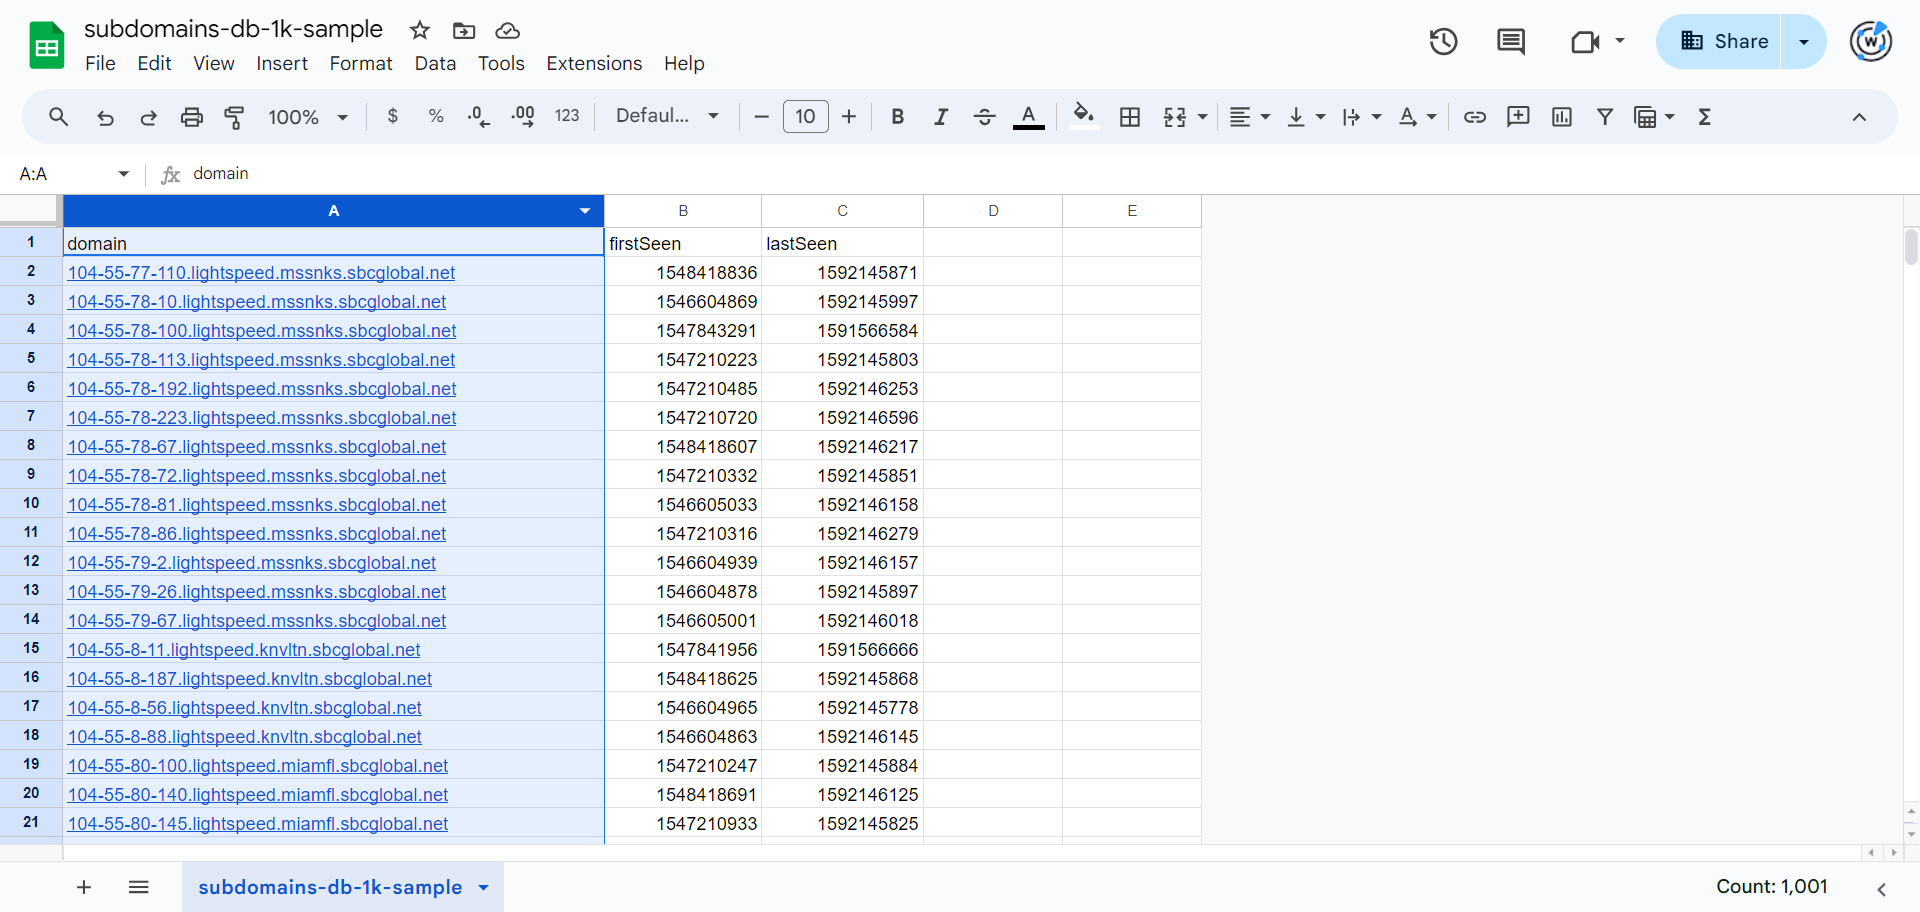Insert a chart using toolbar icon
Image resolution: width=1920 pixels, height=912 pixels.
point(1561,117)
